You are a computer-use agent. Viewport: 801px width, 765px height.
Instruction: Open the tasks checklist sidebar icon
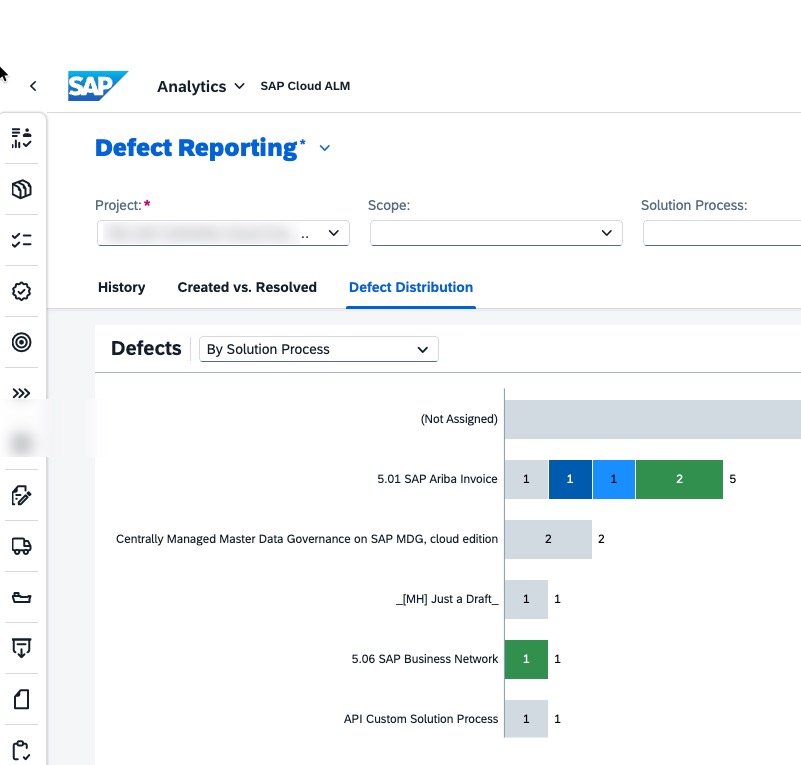click(x=21, y=240)
